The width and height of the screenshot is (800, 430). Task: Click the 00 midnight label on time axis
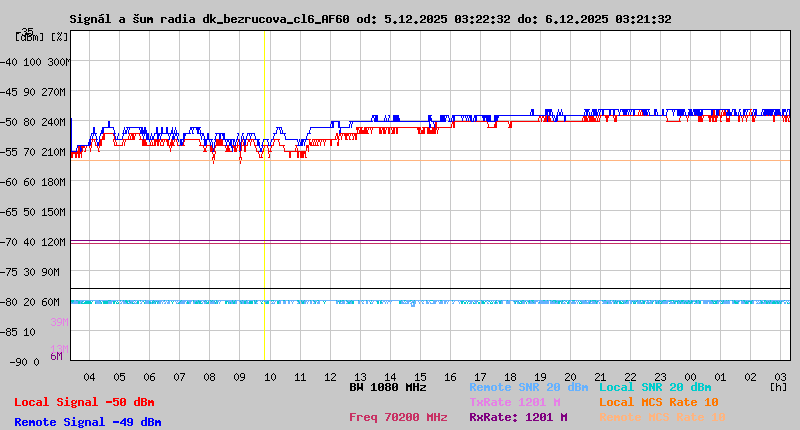point(691,377)
